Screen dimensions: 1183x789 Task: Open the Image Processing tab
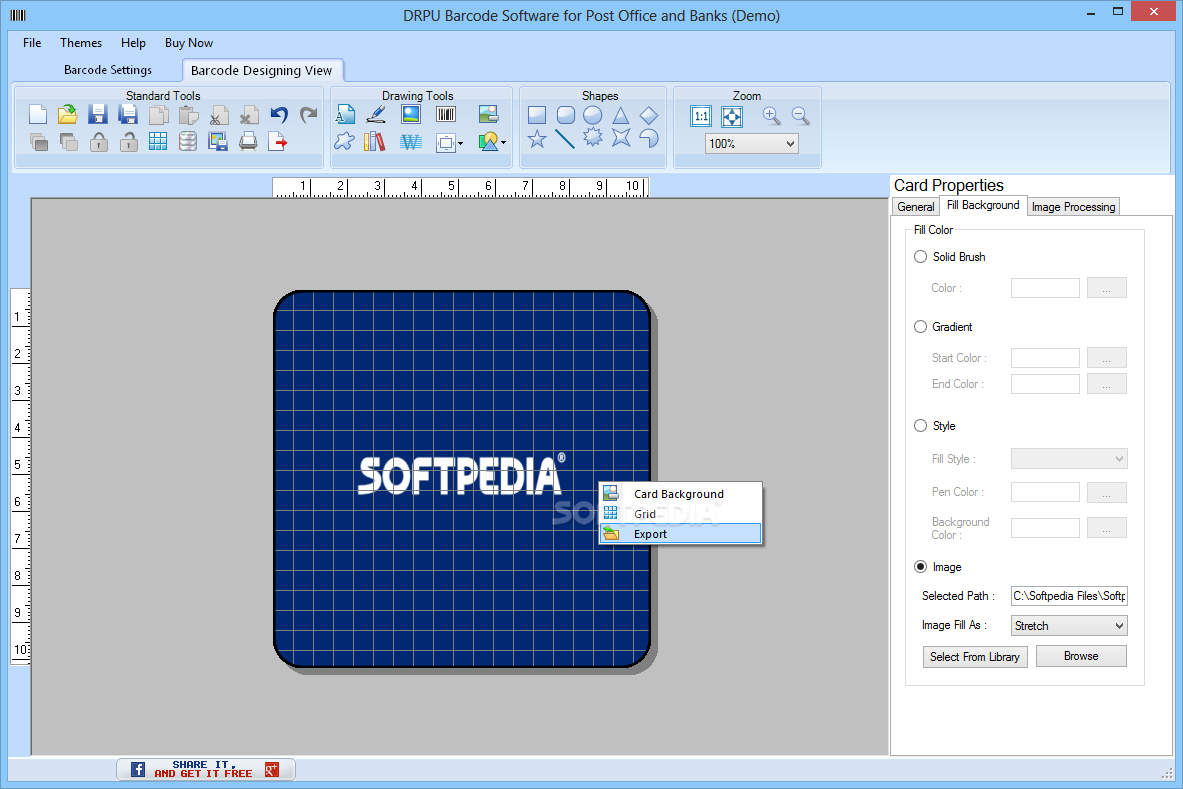[1073, 207]
